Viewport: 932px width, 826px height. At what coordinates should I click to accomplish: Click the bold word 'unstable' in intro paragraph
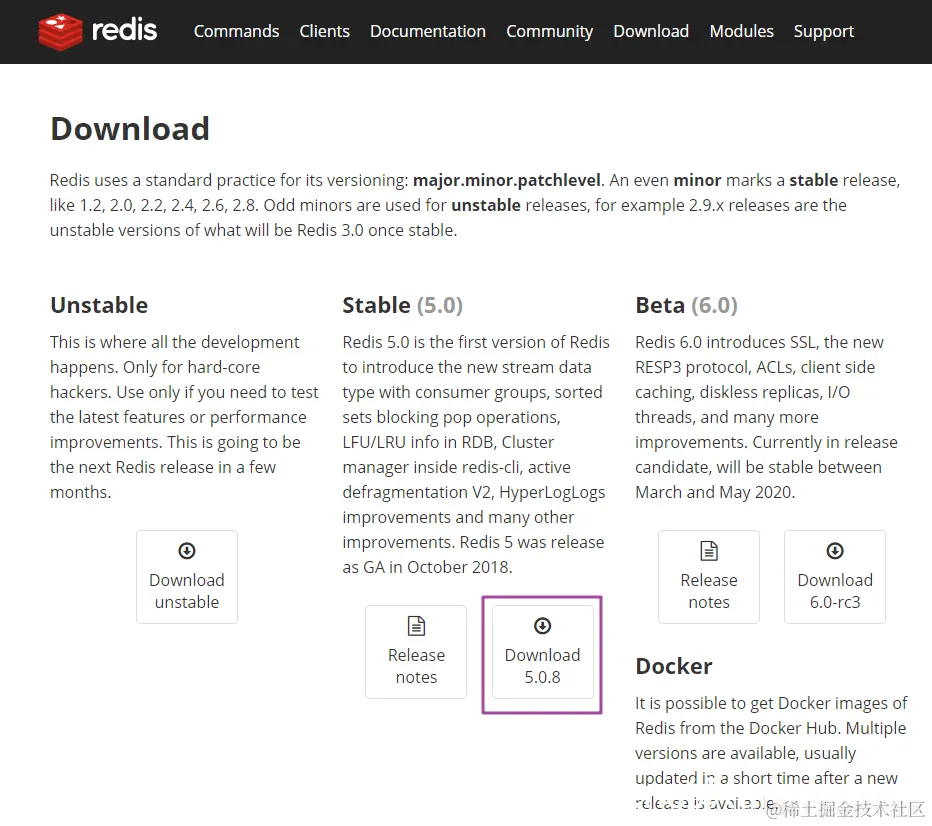[x=486, y=205]
